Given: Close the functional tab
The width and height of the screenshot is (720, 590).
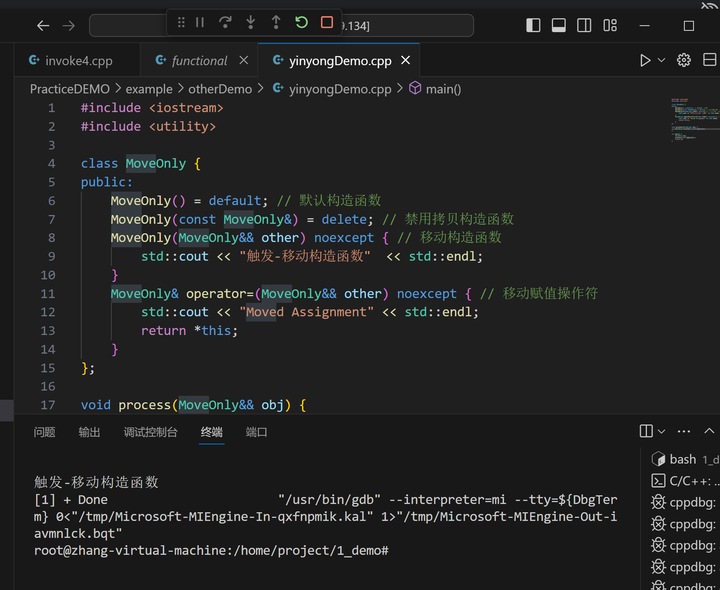Looking at the screenshot, I should point(244,60).
